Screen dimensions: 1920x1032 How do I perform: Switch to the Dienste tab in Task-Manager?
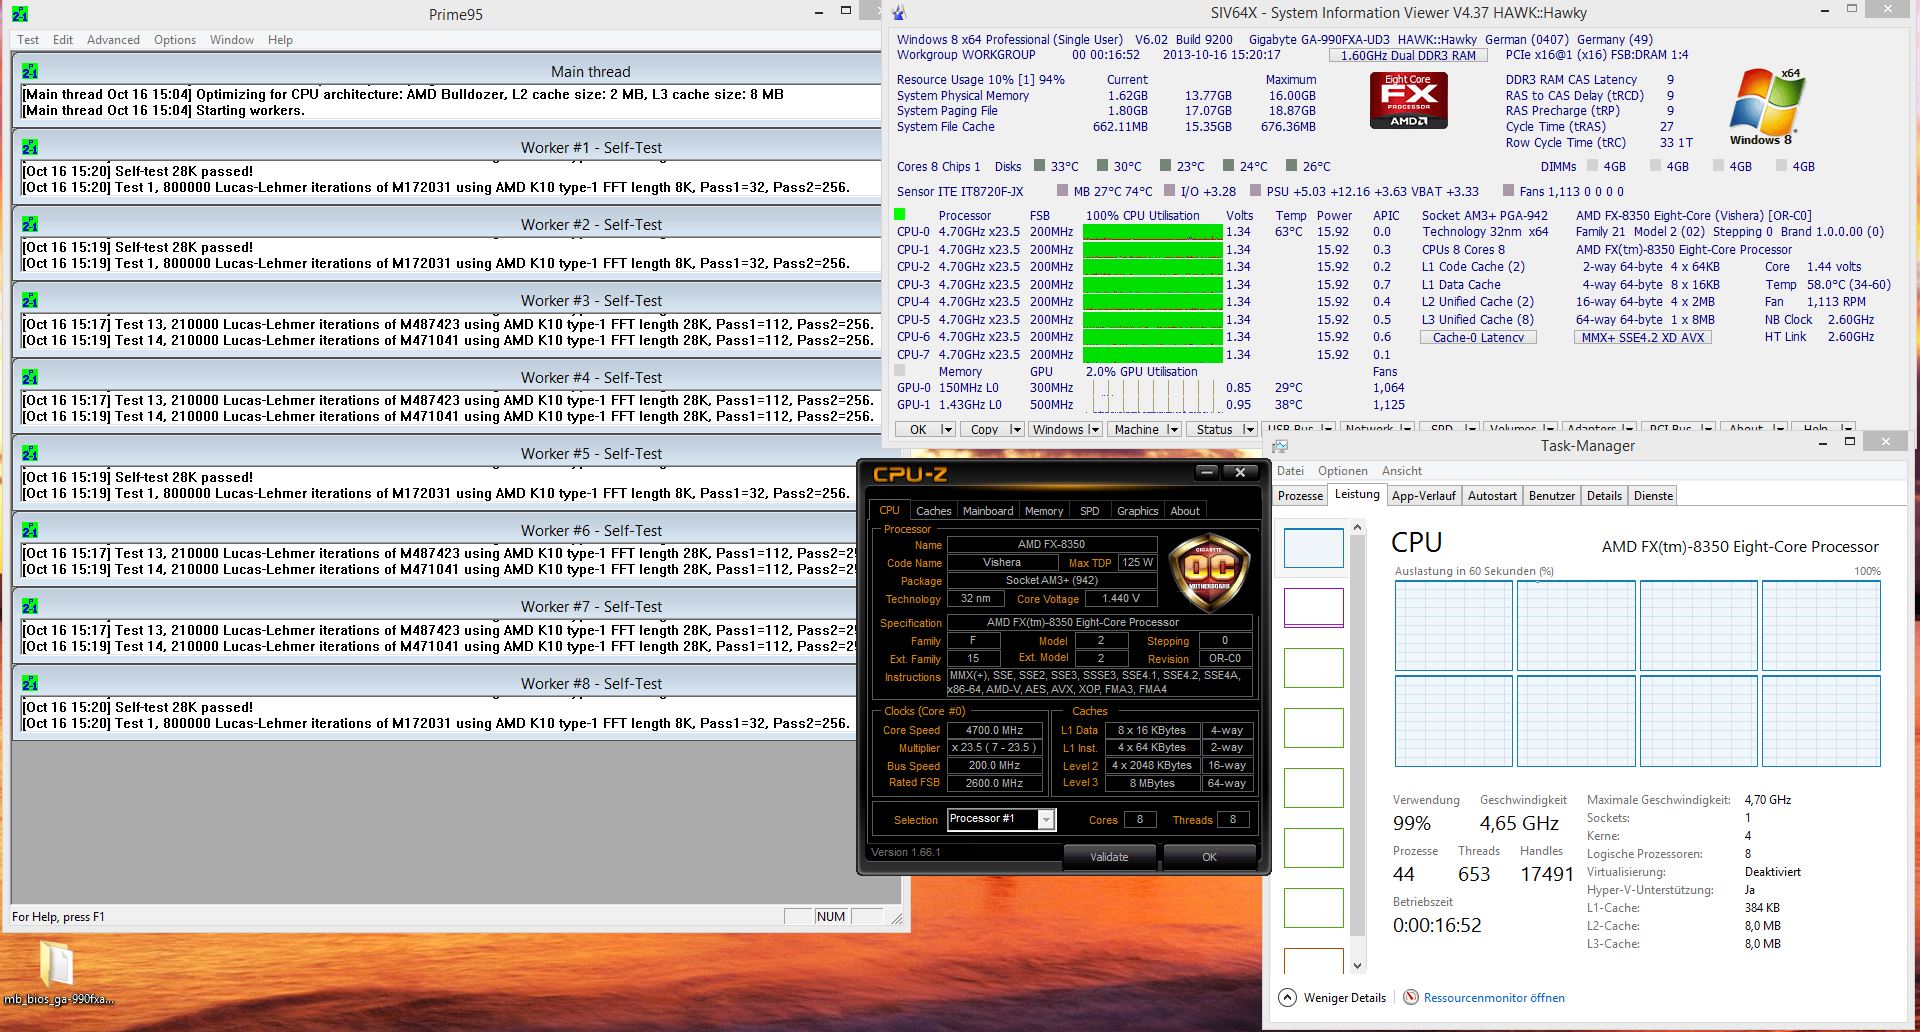click(1653, 496)
